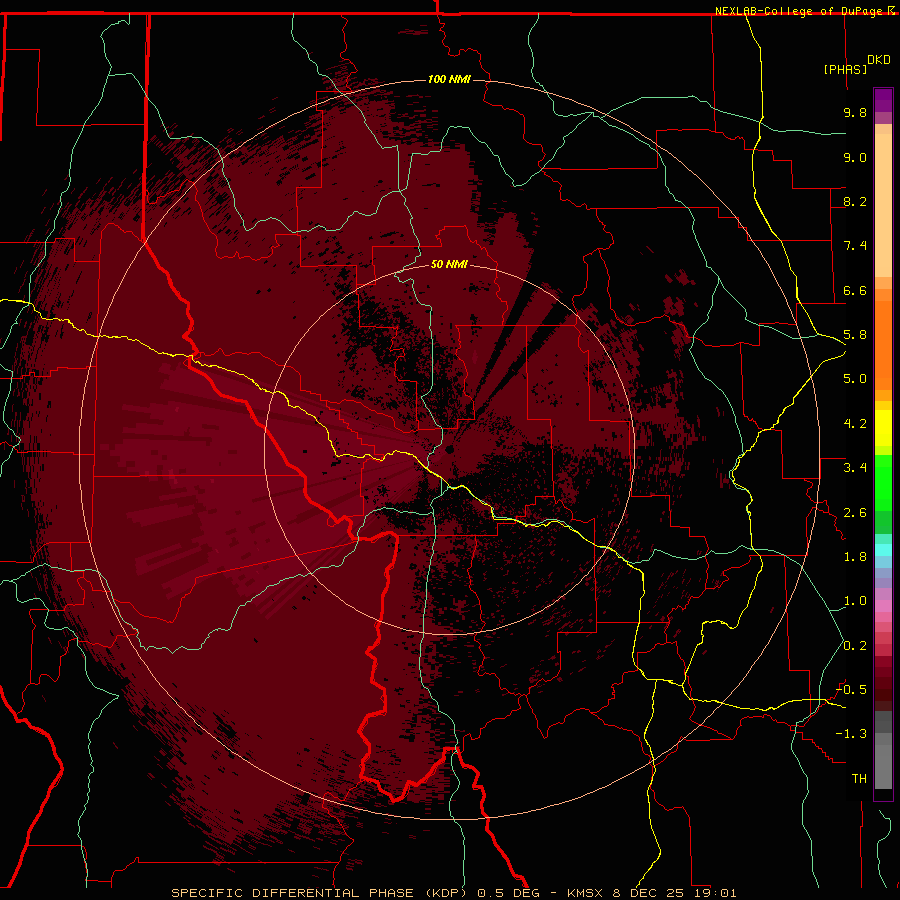Pick the pink segment of the color bar
Screen dimensions: 900x900
click(883, 606)
